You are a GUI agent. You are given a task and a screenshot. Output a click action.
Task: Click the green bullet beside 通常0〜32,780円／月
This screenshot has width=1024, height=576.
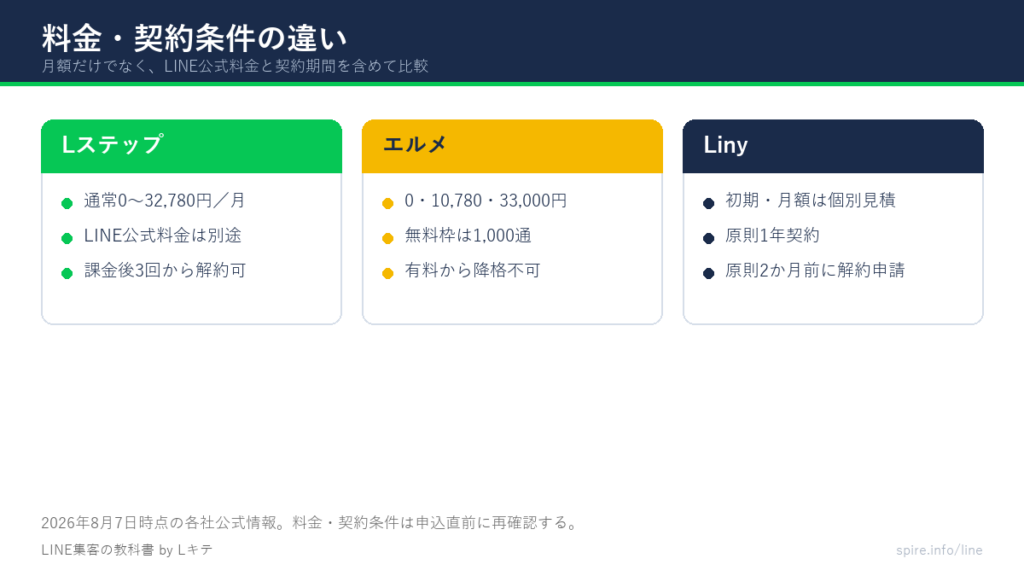tap(67, 203)
